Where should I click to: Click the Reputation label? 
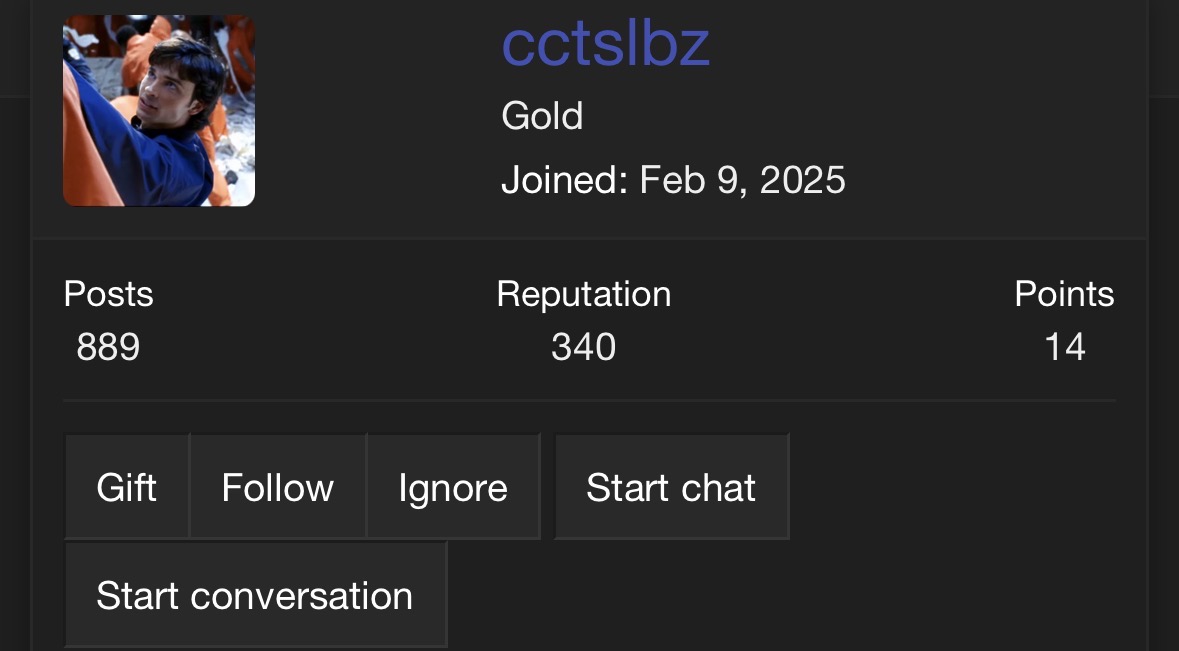[x=583, y=293]
